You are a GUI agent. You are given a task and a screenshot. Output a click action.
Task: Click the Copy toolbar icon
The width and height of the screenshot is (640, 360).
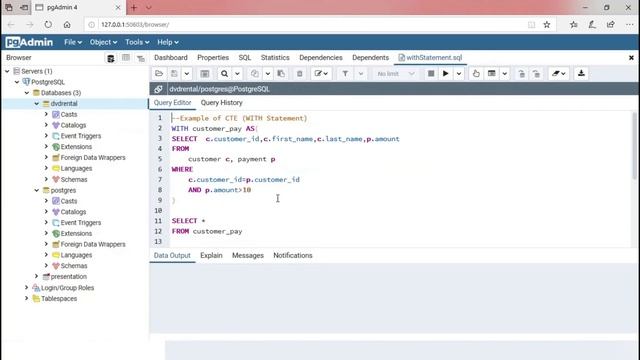[x=255, y=74]
